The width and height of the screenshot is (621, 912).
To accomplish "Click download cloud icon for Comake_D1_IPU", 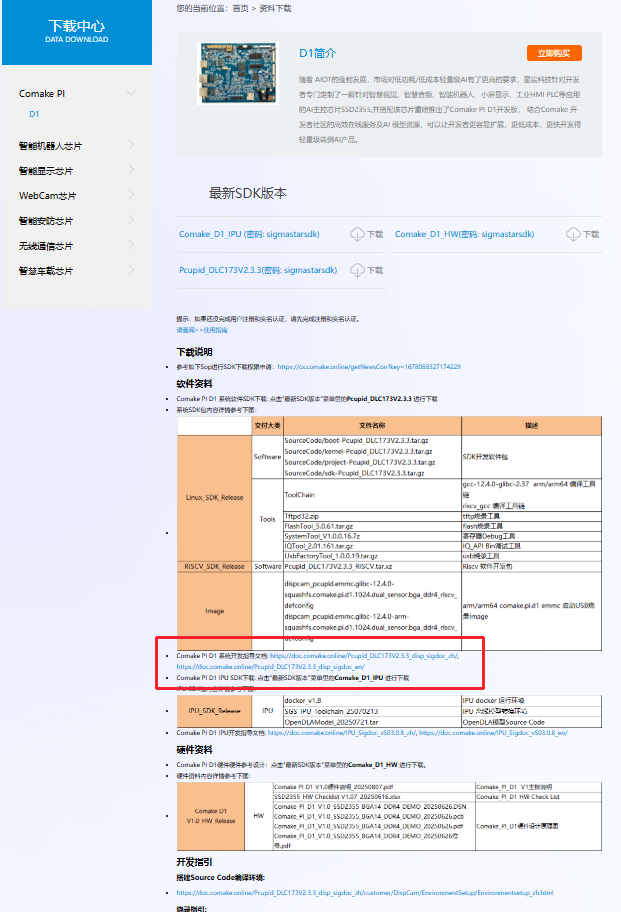I will (x=357, y=234).
